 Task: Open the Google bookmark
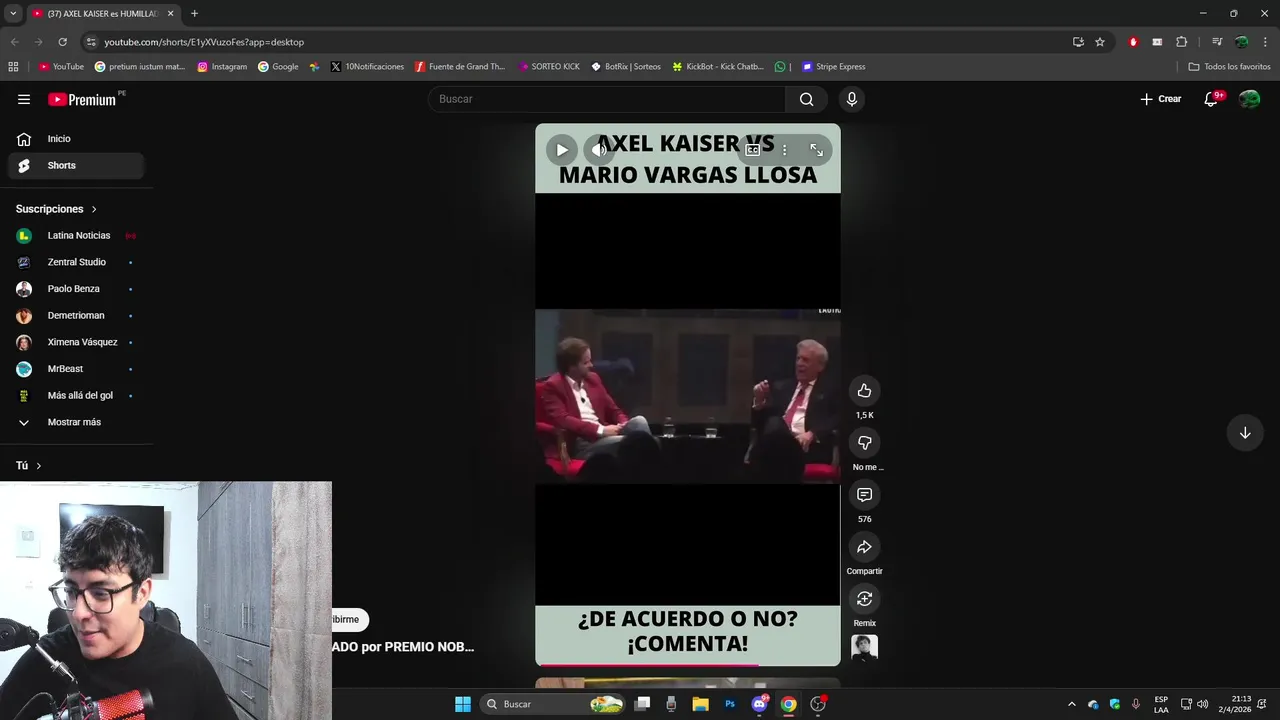click(x=278, y=67)
